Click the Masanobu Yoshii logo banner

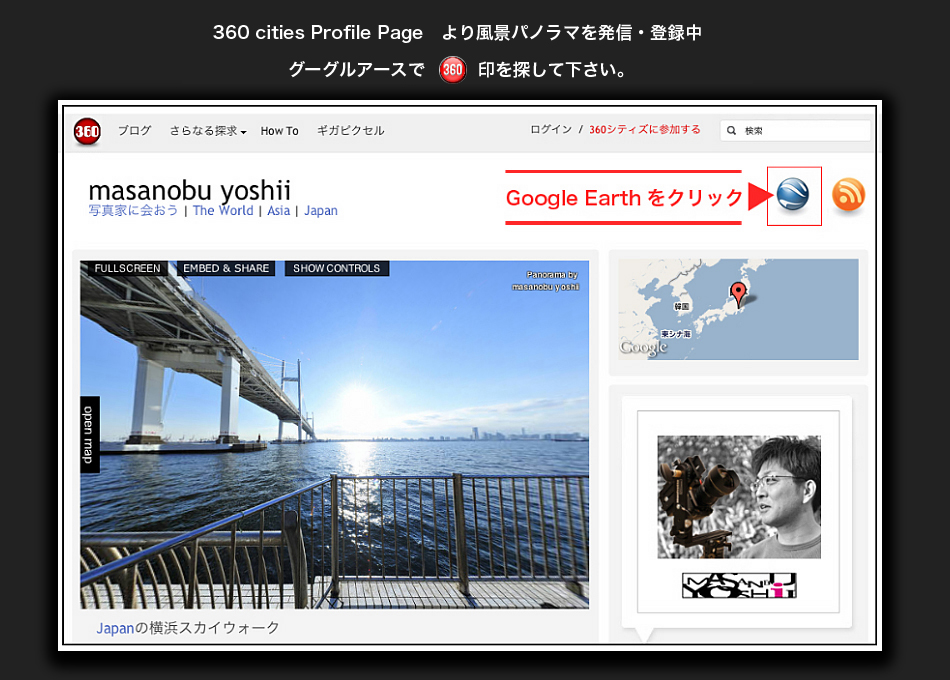(739, 585)
